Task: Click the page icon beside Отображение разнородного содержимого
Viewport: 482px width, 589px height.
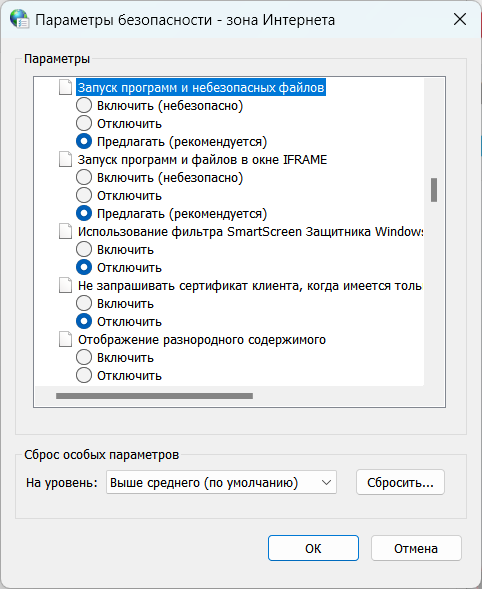Action: (x=65, y=340)
